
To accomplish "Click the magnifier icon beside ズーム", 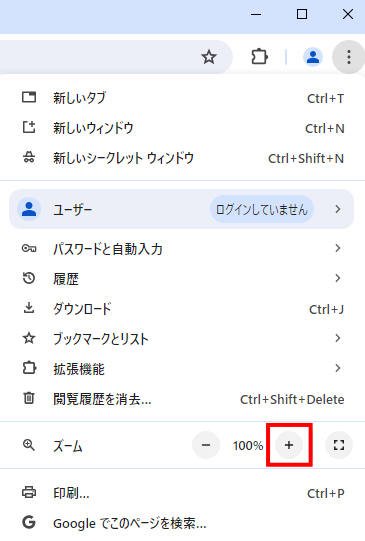I will click(x=29, y=445).
